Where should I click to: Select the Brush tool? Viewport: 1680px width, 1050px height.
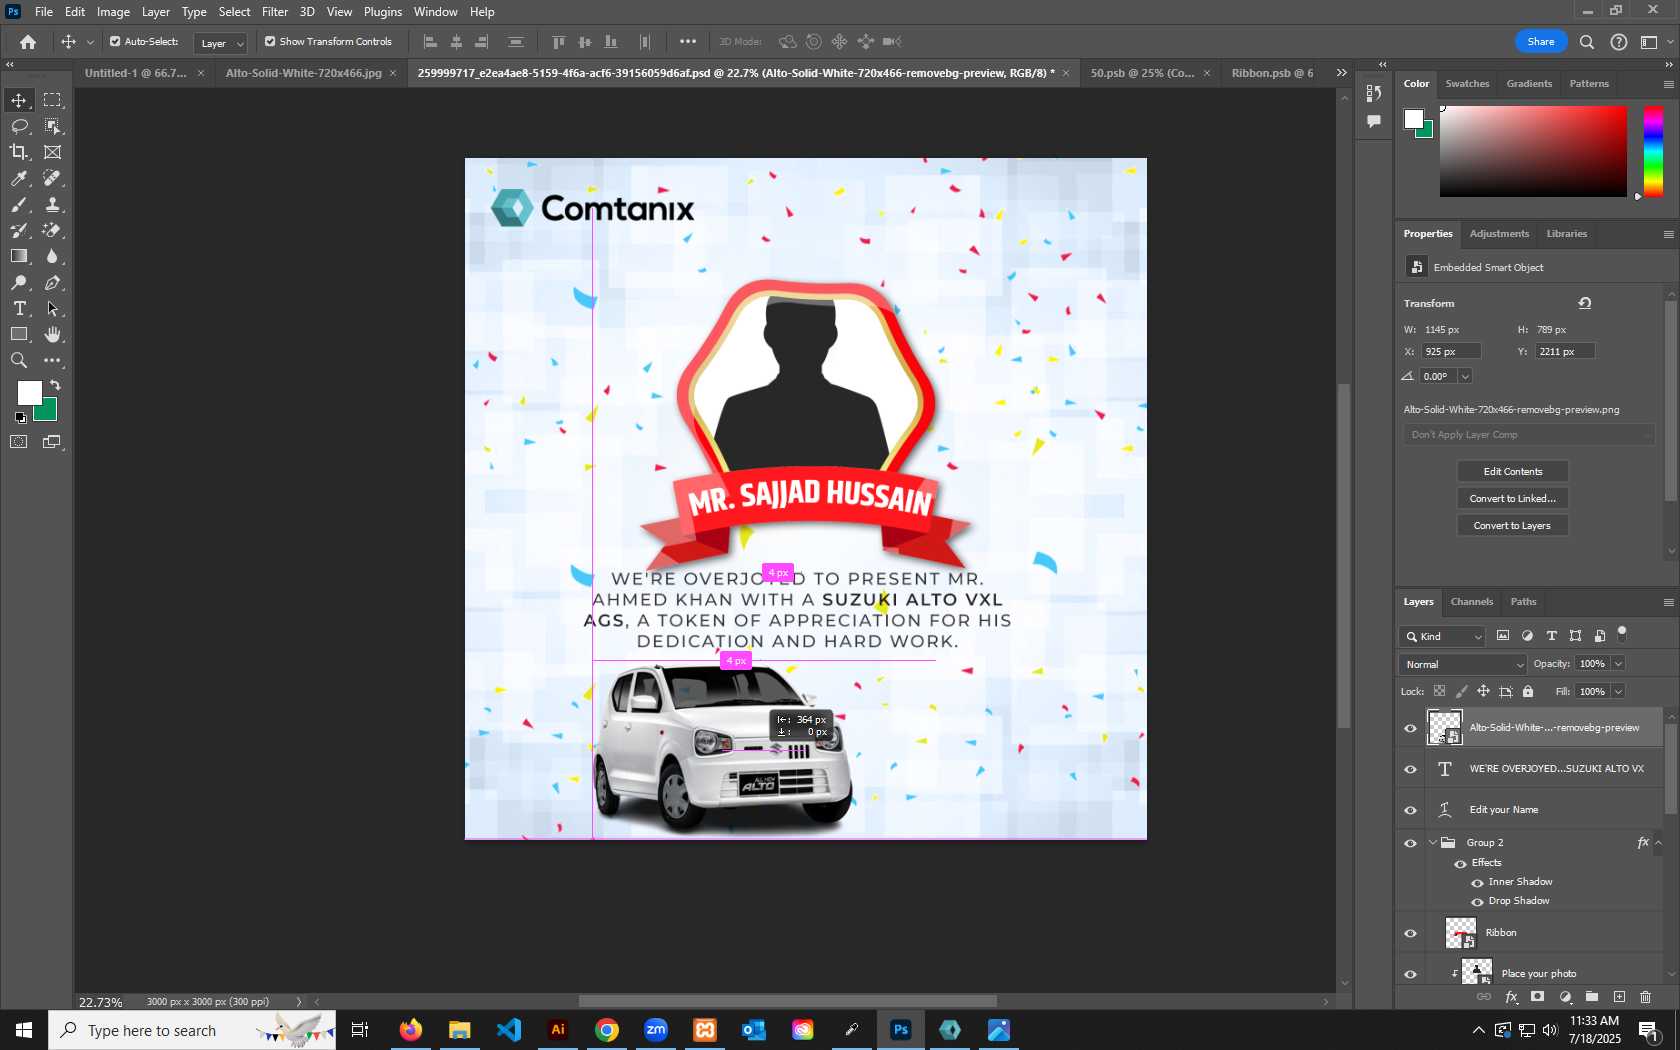coord(19,204)
